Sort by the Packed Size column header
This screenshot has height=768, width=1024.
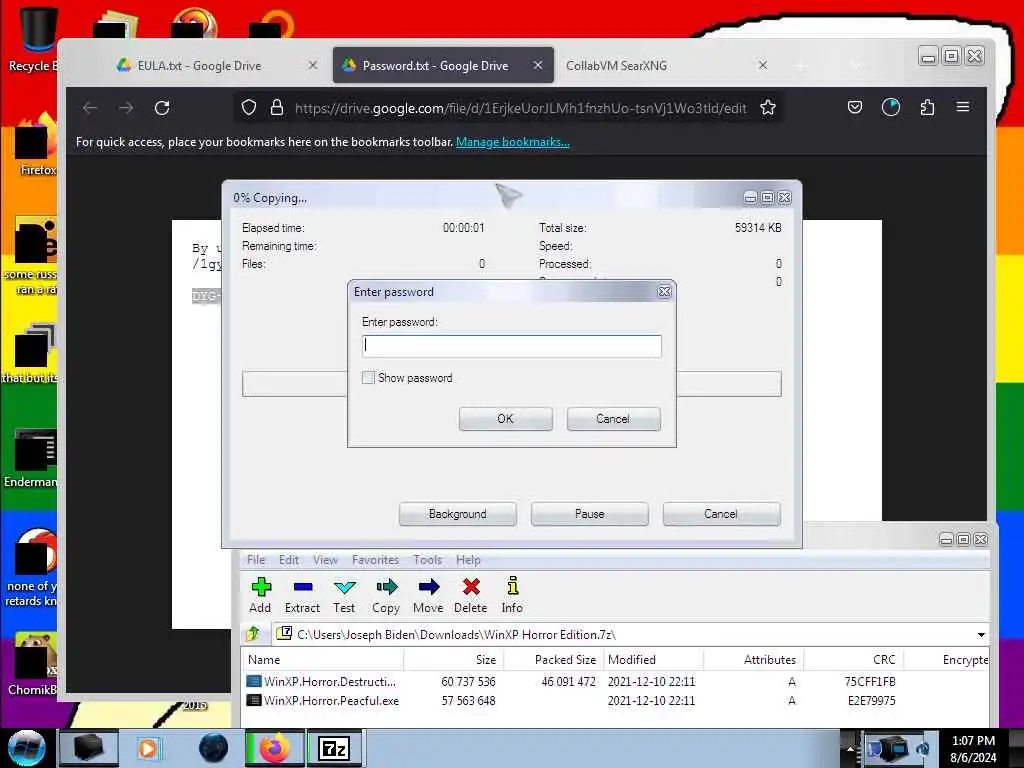click(554, 660)
